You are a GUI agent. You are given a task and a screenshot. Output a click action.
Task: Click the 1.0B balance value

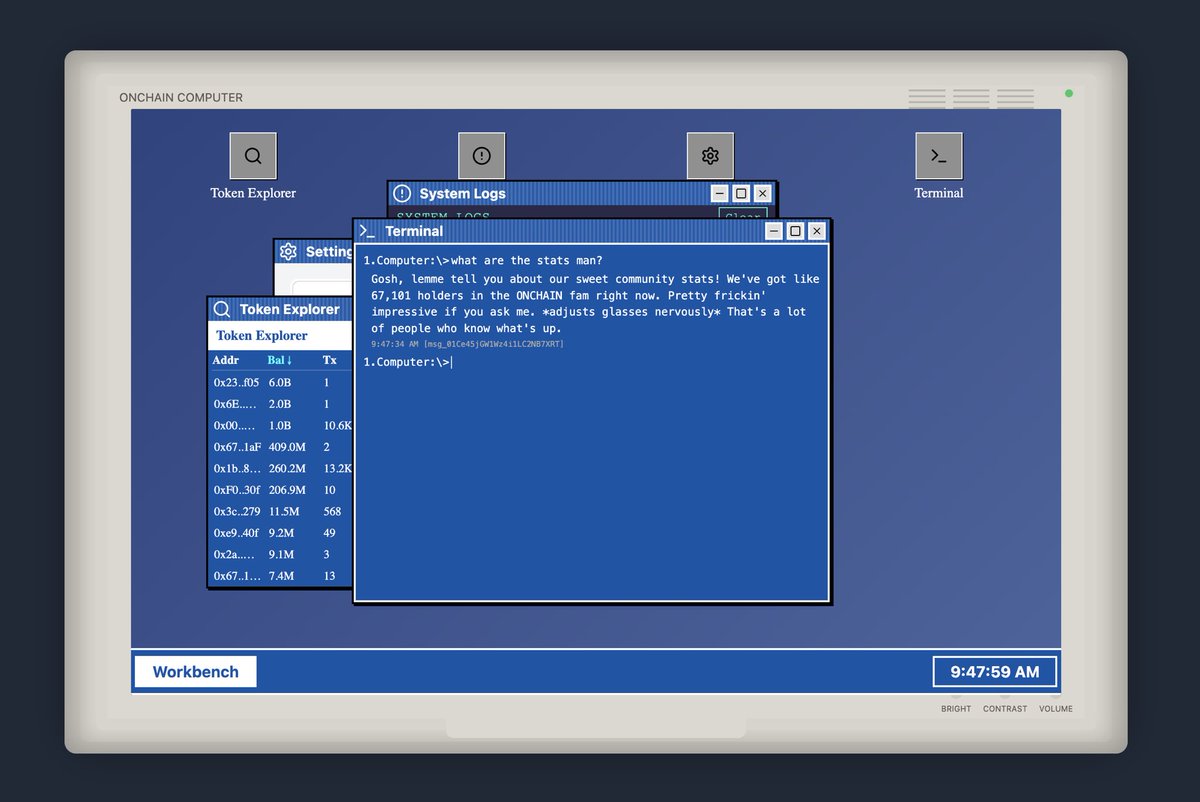pyautogui.click(x=279, y=426)
